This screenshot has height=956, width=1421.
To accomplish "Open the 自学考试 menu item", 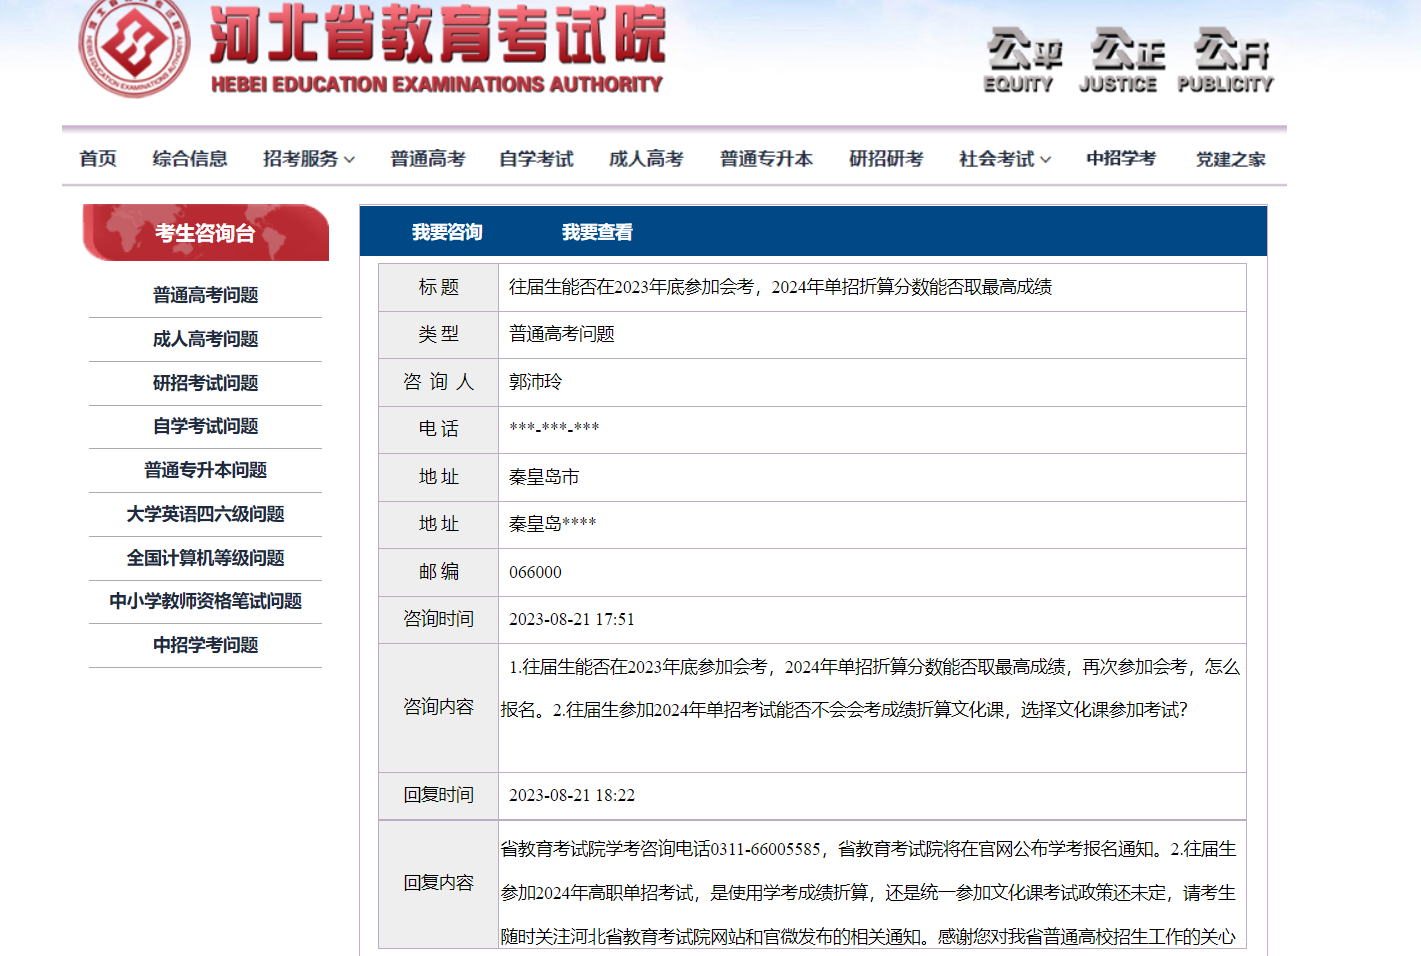I will click(537, 159).
